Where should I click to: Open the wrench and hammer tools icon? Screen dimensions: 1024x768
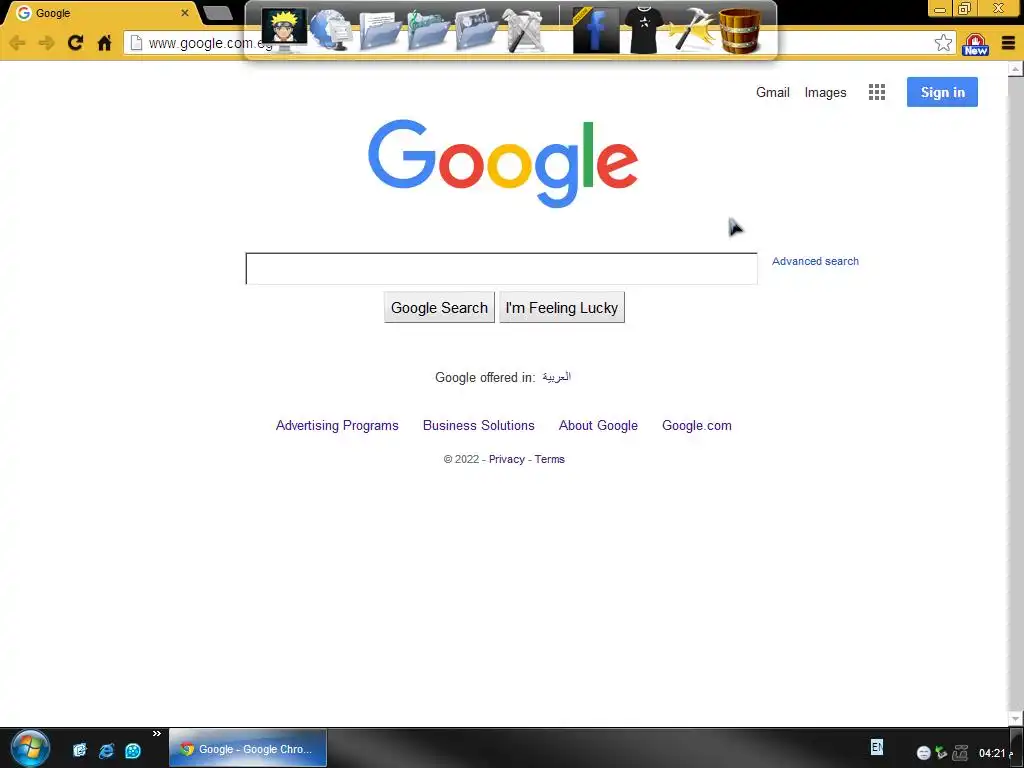[524, 31]
